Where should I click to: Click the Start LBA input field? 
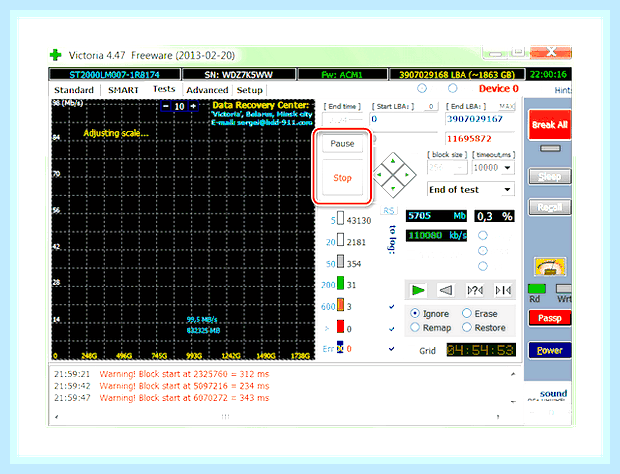404,119
